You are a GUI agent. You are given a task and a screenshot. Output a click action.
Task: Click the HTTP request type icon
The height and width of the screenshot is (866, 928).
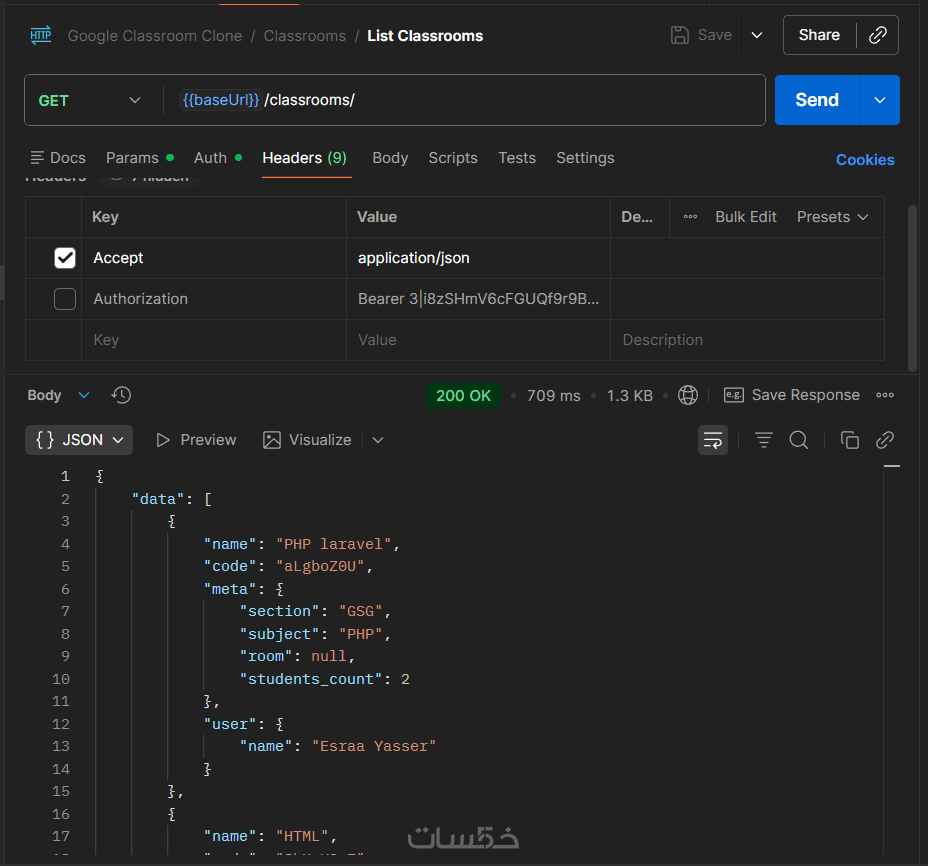point(41,36)
